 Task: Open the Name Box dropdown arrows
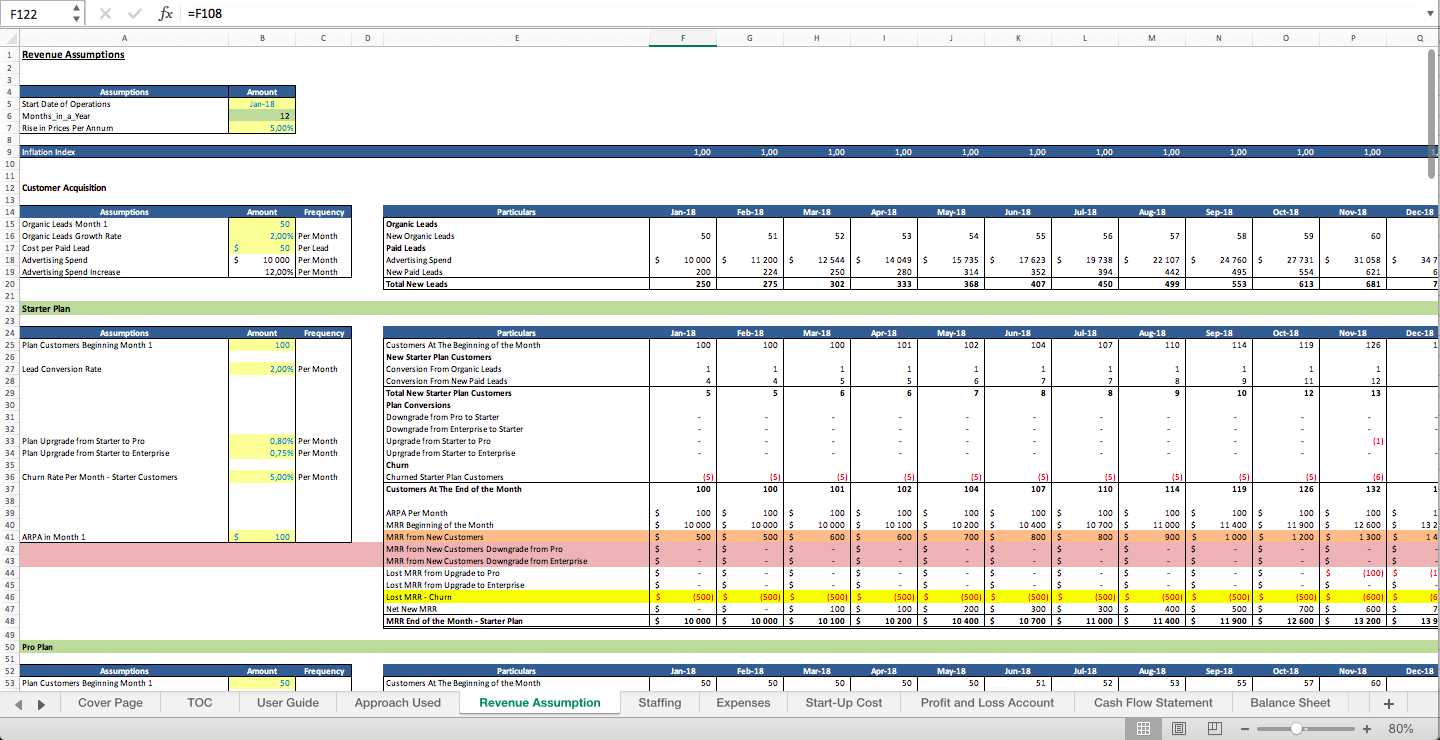pos(77,14)
